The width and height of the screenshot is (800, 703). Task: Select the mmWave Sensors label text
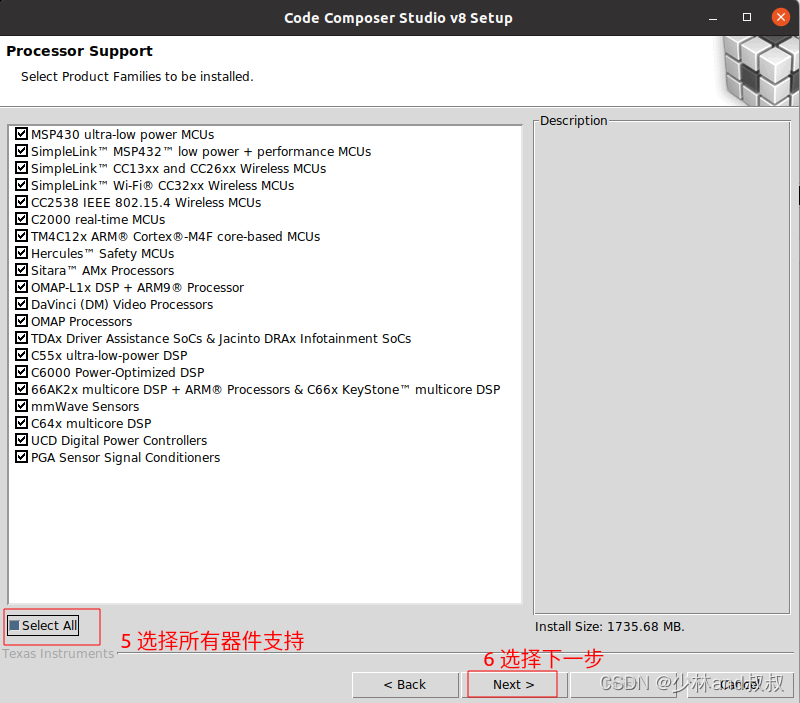coord(85,407)
